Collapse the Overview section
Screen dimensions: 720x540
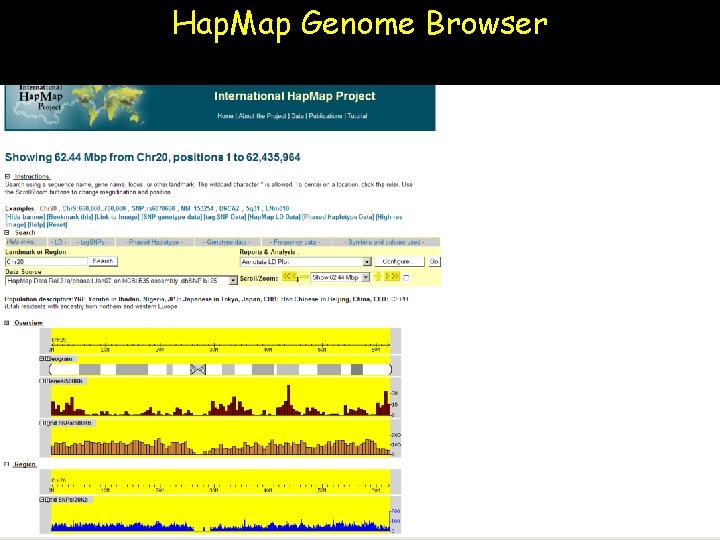(7, 323)
